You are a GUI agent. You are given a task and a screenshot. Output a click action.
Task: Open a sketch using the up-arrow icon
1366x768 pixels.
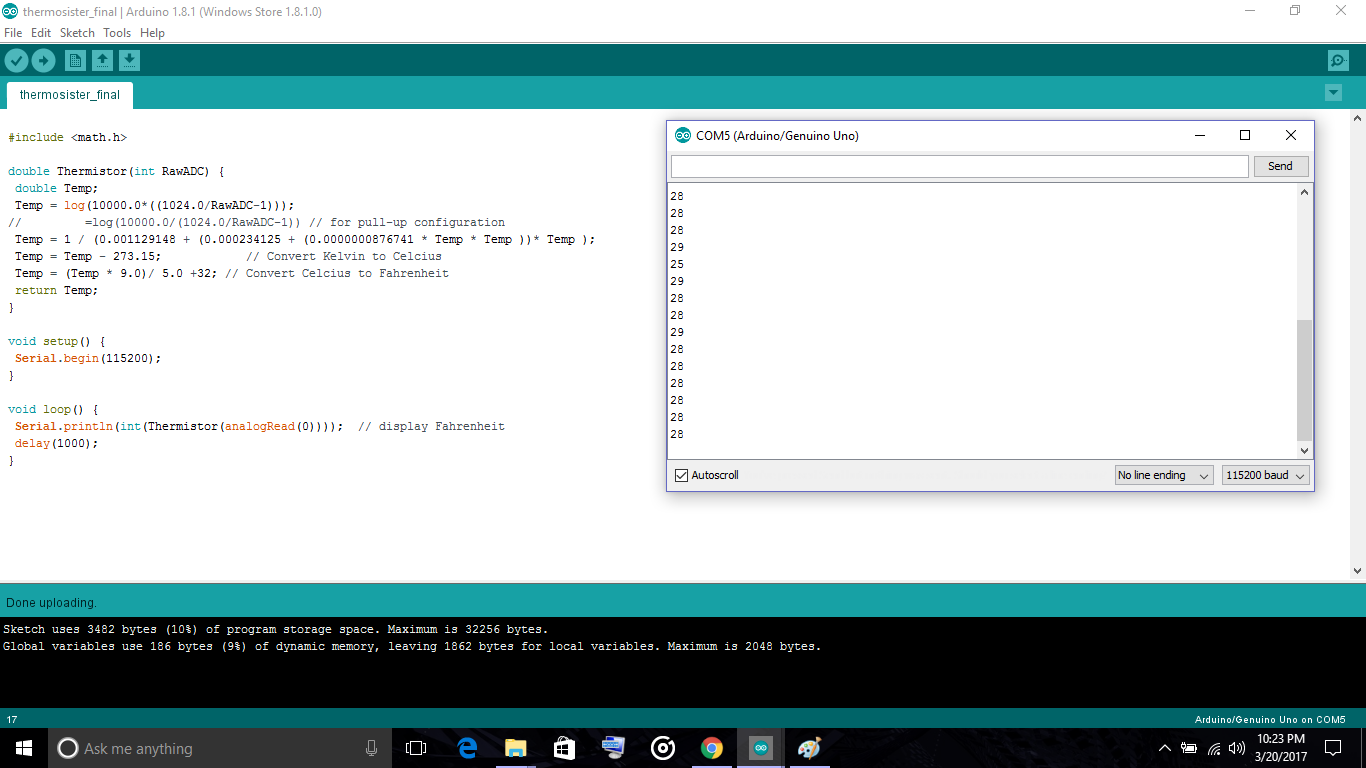point(102,61)
